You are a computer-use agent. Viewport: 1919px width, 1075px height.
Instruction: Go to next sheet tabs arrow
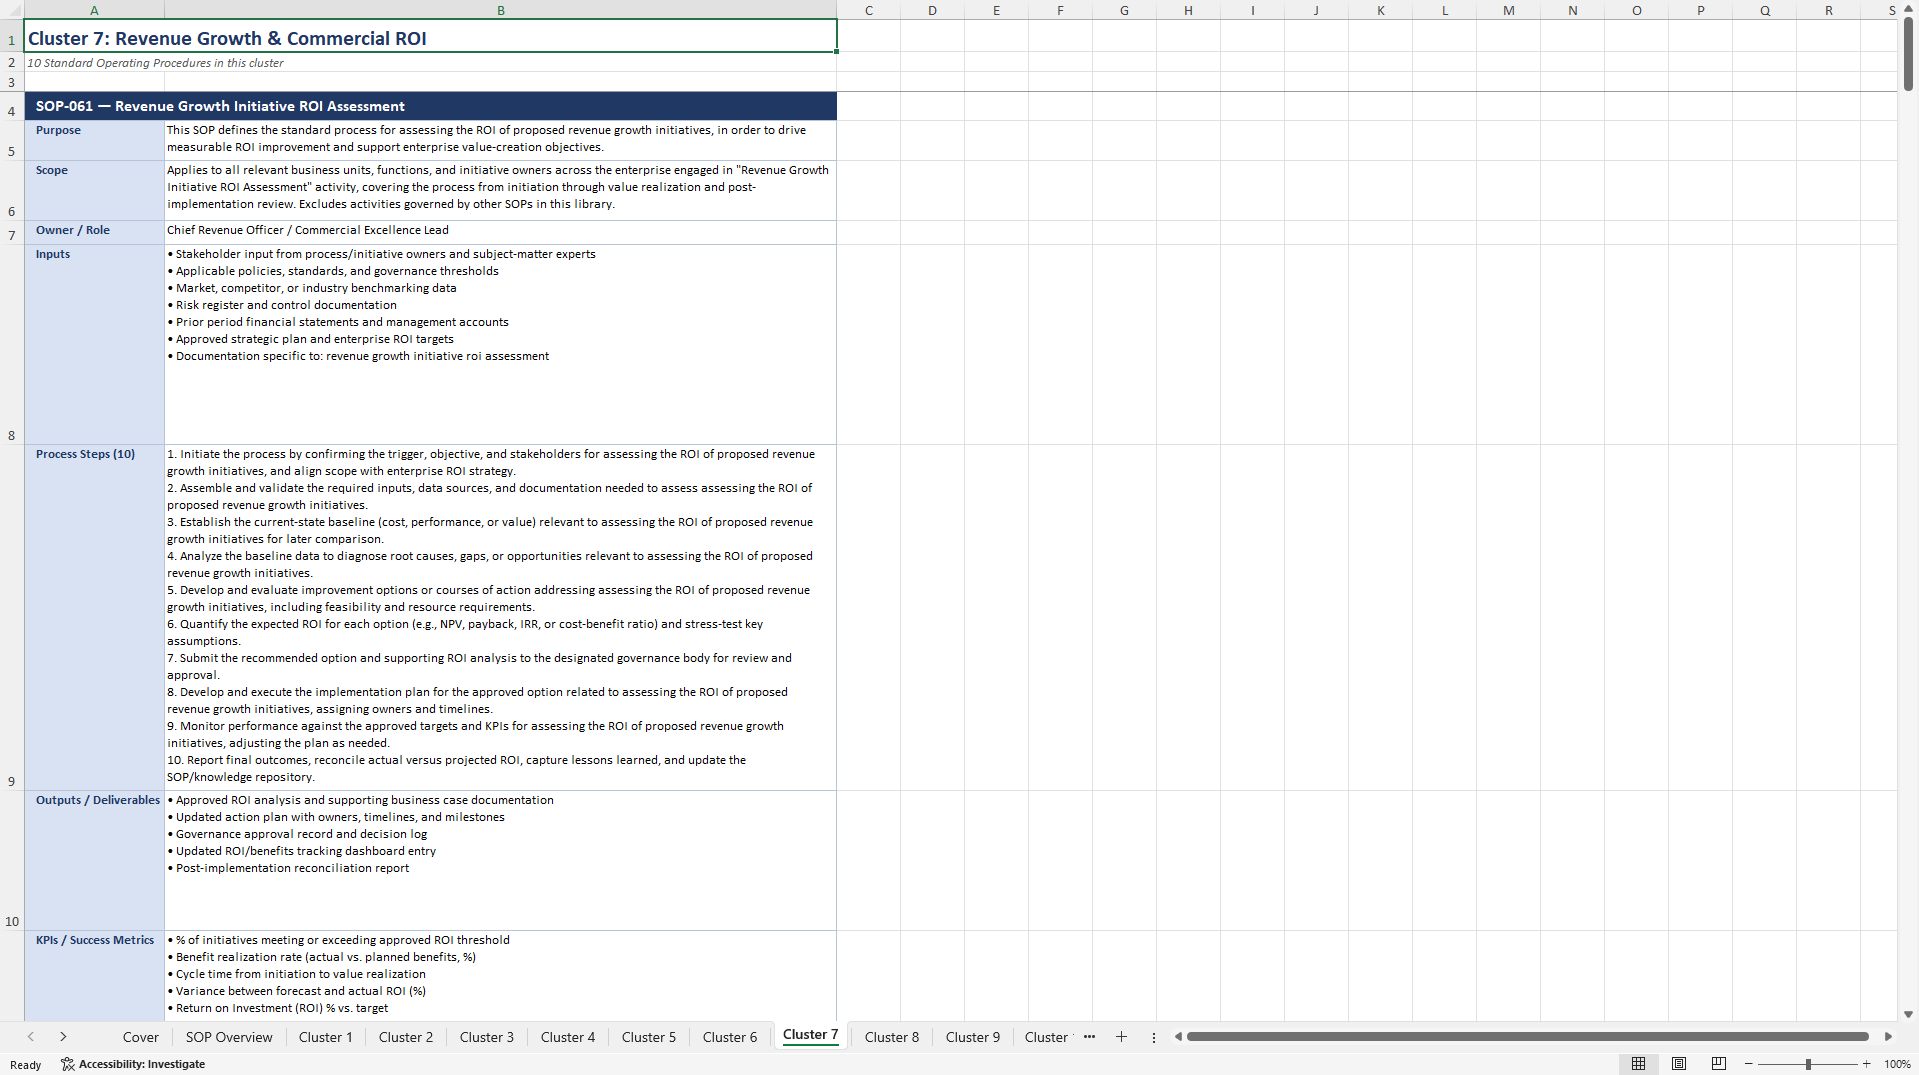pyautogui.click(x=63, y=1037)
